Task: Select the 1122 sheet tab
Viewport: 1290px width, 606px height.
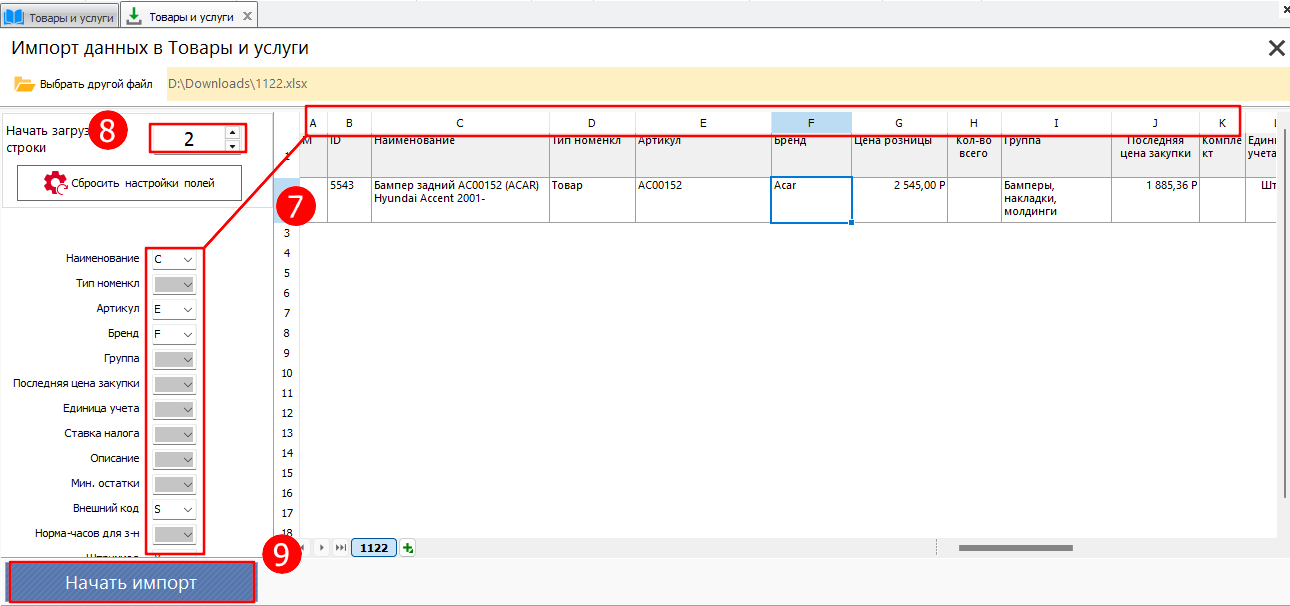Action: (374, 547)
